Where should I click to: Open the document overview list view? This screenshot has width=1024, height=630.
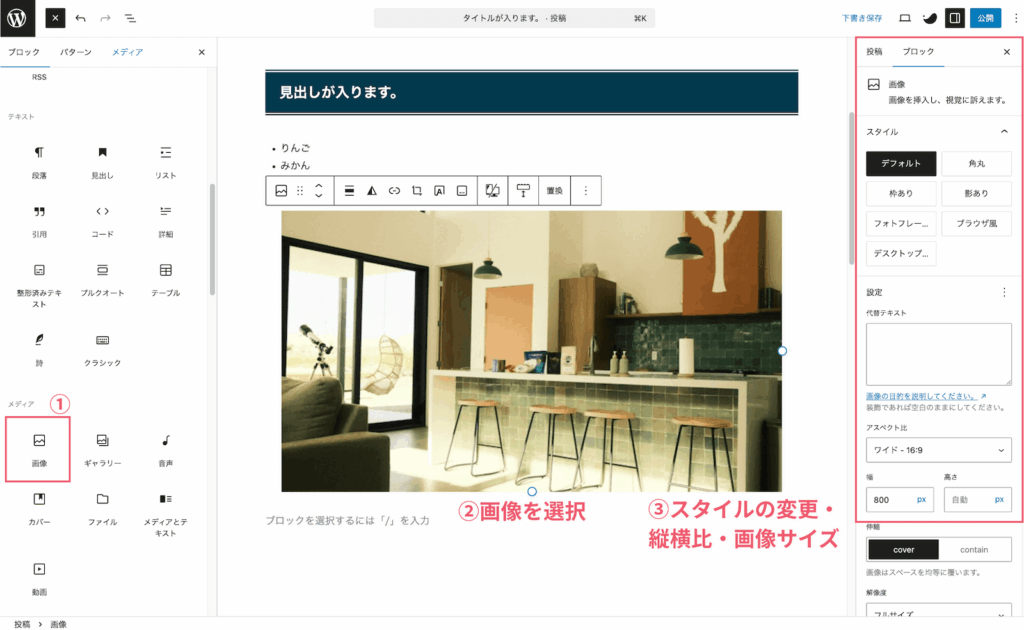[131, 18]
